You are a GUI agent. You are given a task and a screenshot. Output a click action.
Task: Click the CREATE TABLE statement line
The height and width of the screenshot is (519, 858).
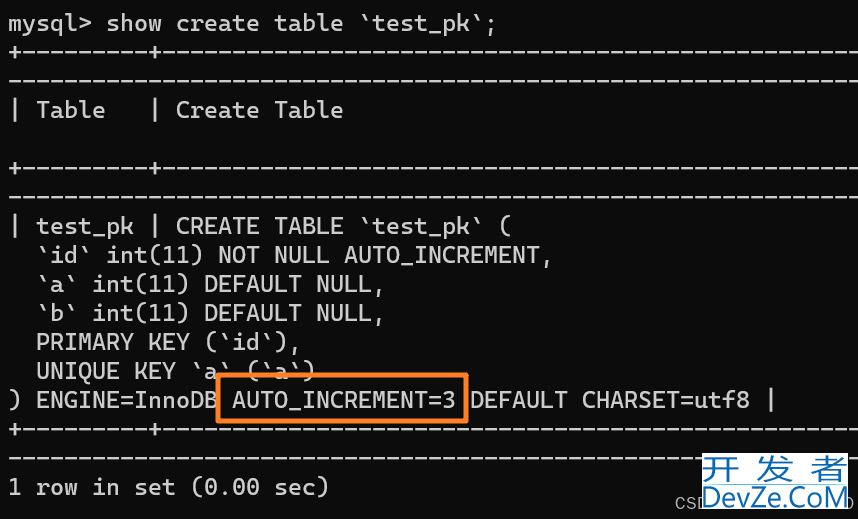pyautogui.click(x=344, y=227)
